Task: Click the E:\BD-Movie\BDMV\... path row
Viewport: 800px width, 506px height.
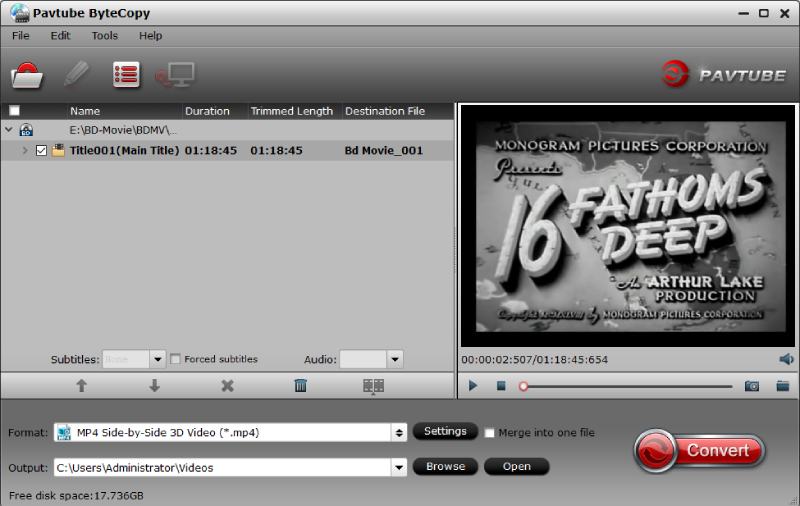Action: [x=227, y=130]
